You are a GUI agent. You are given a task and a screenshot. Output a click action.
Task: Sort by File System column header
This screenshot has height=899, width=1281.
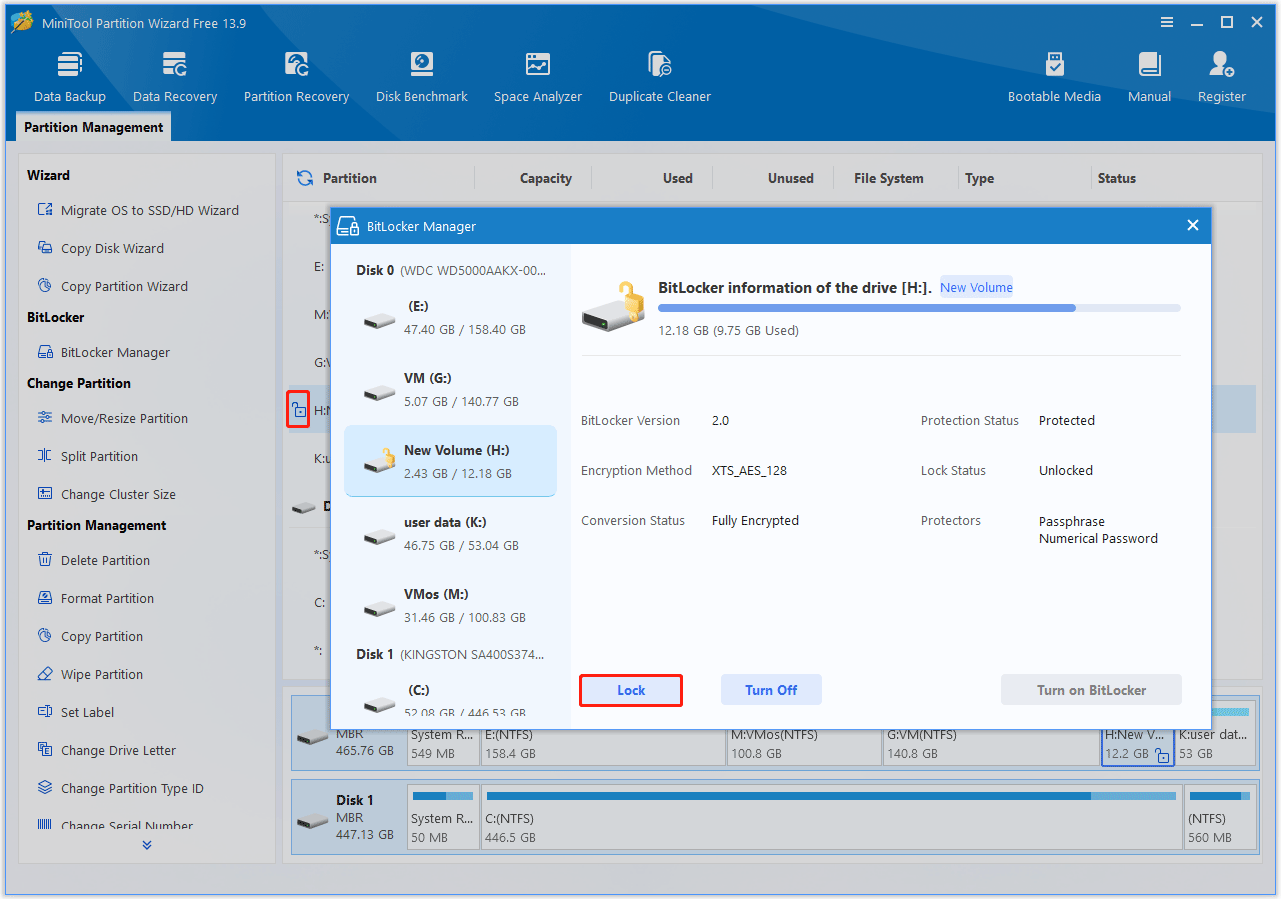[x=889, y=178]
